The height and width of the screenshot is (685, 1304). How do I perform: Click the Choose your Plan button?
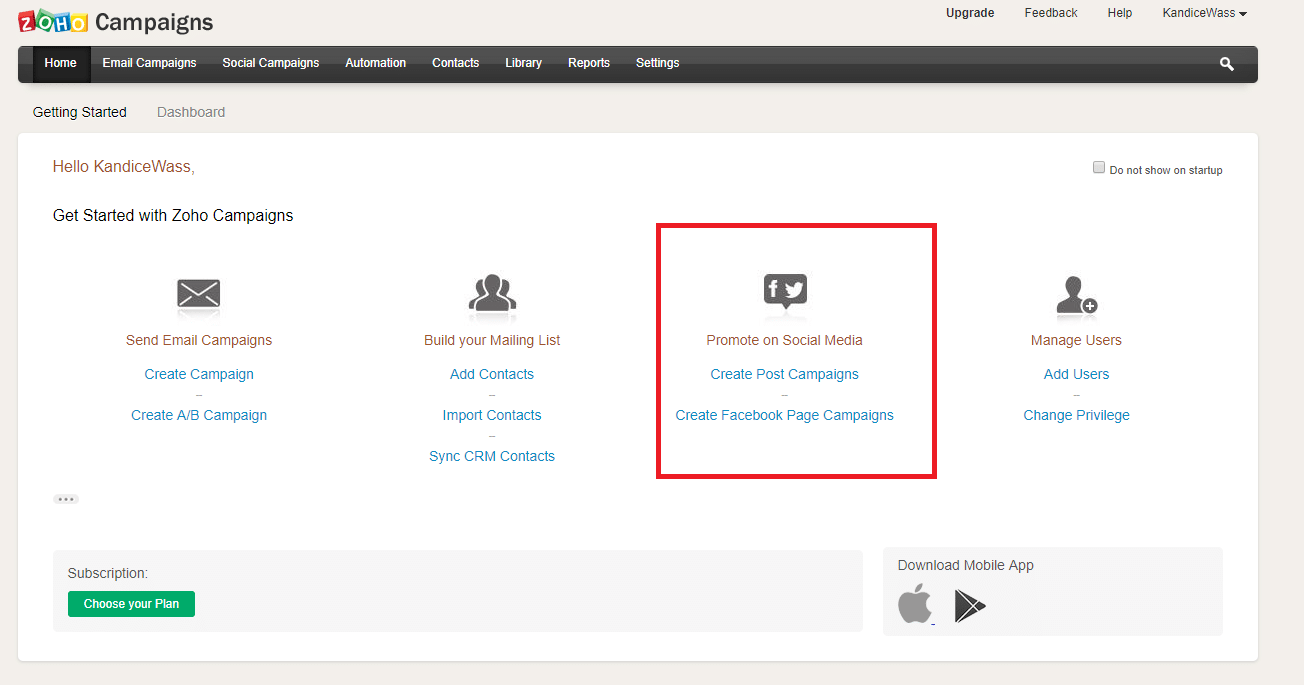(x=132, y=604)
